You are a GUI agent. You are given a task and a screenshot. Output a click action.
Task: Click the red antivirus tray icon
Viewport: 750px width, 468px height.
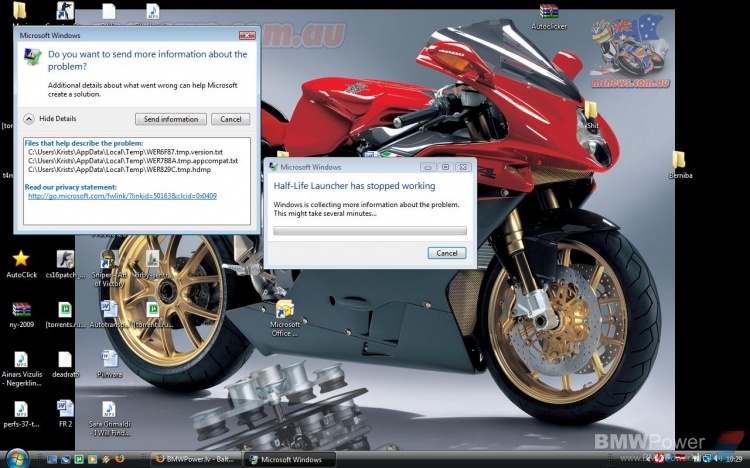pos(659,458)
